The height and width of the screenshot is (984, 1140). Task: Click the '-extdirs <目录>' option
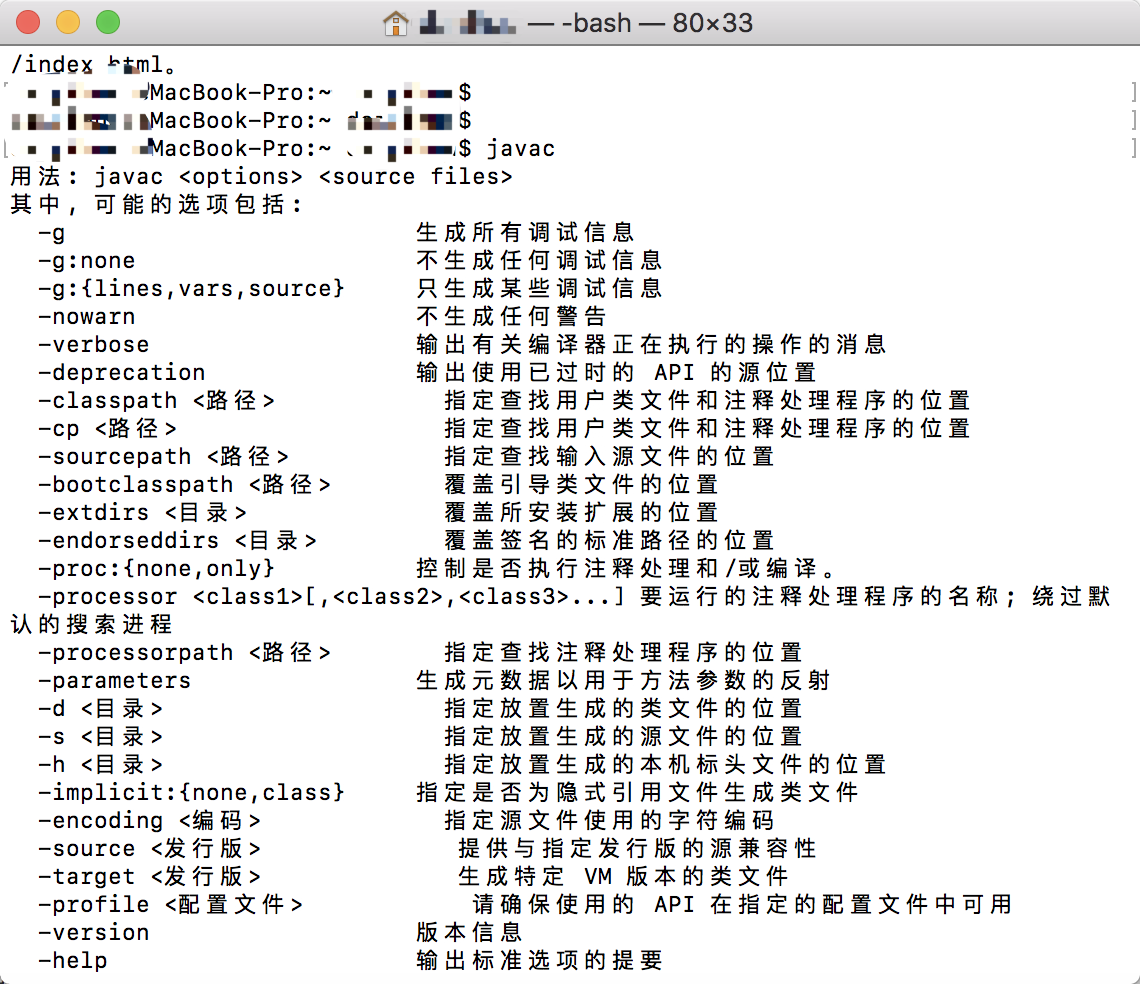coord(142,513)
